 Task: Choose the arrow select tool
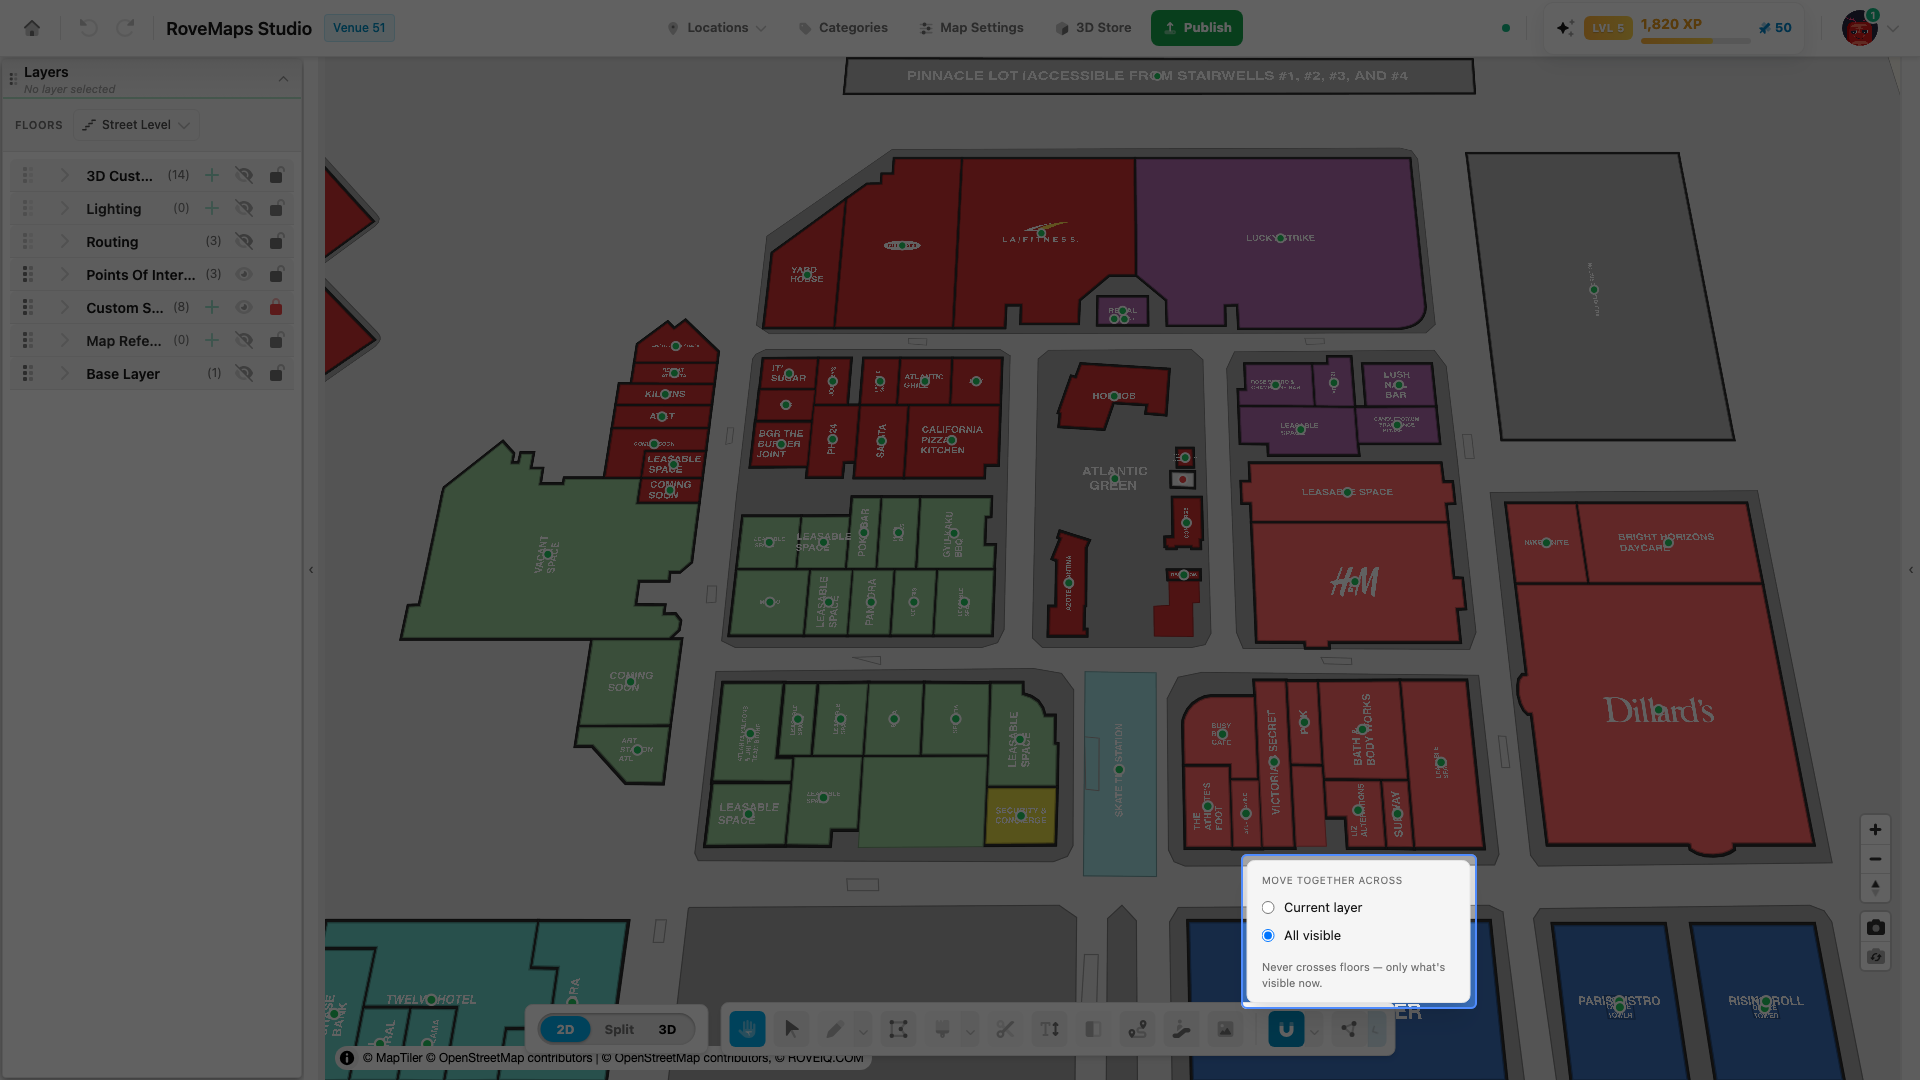(x=792, y=1029)
